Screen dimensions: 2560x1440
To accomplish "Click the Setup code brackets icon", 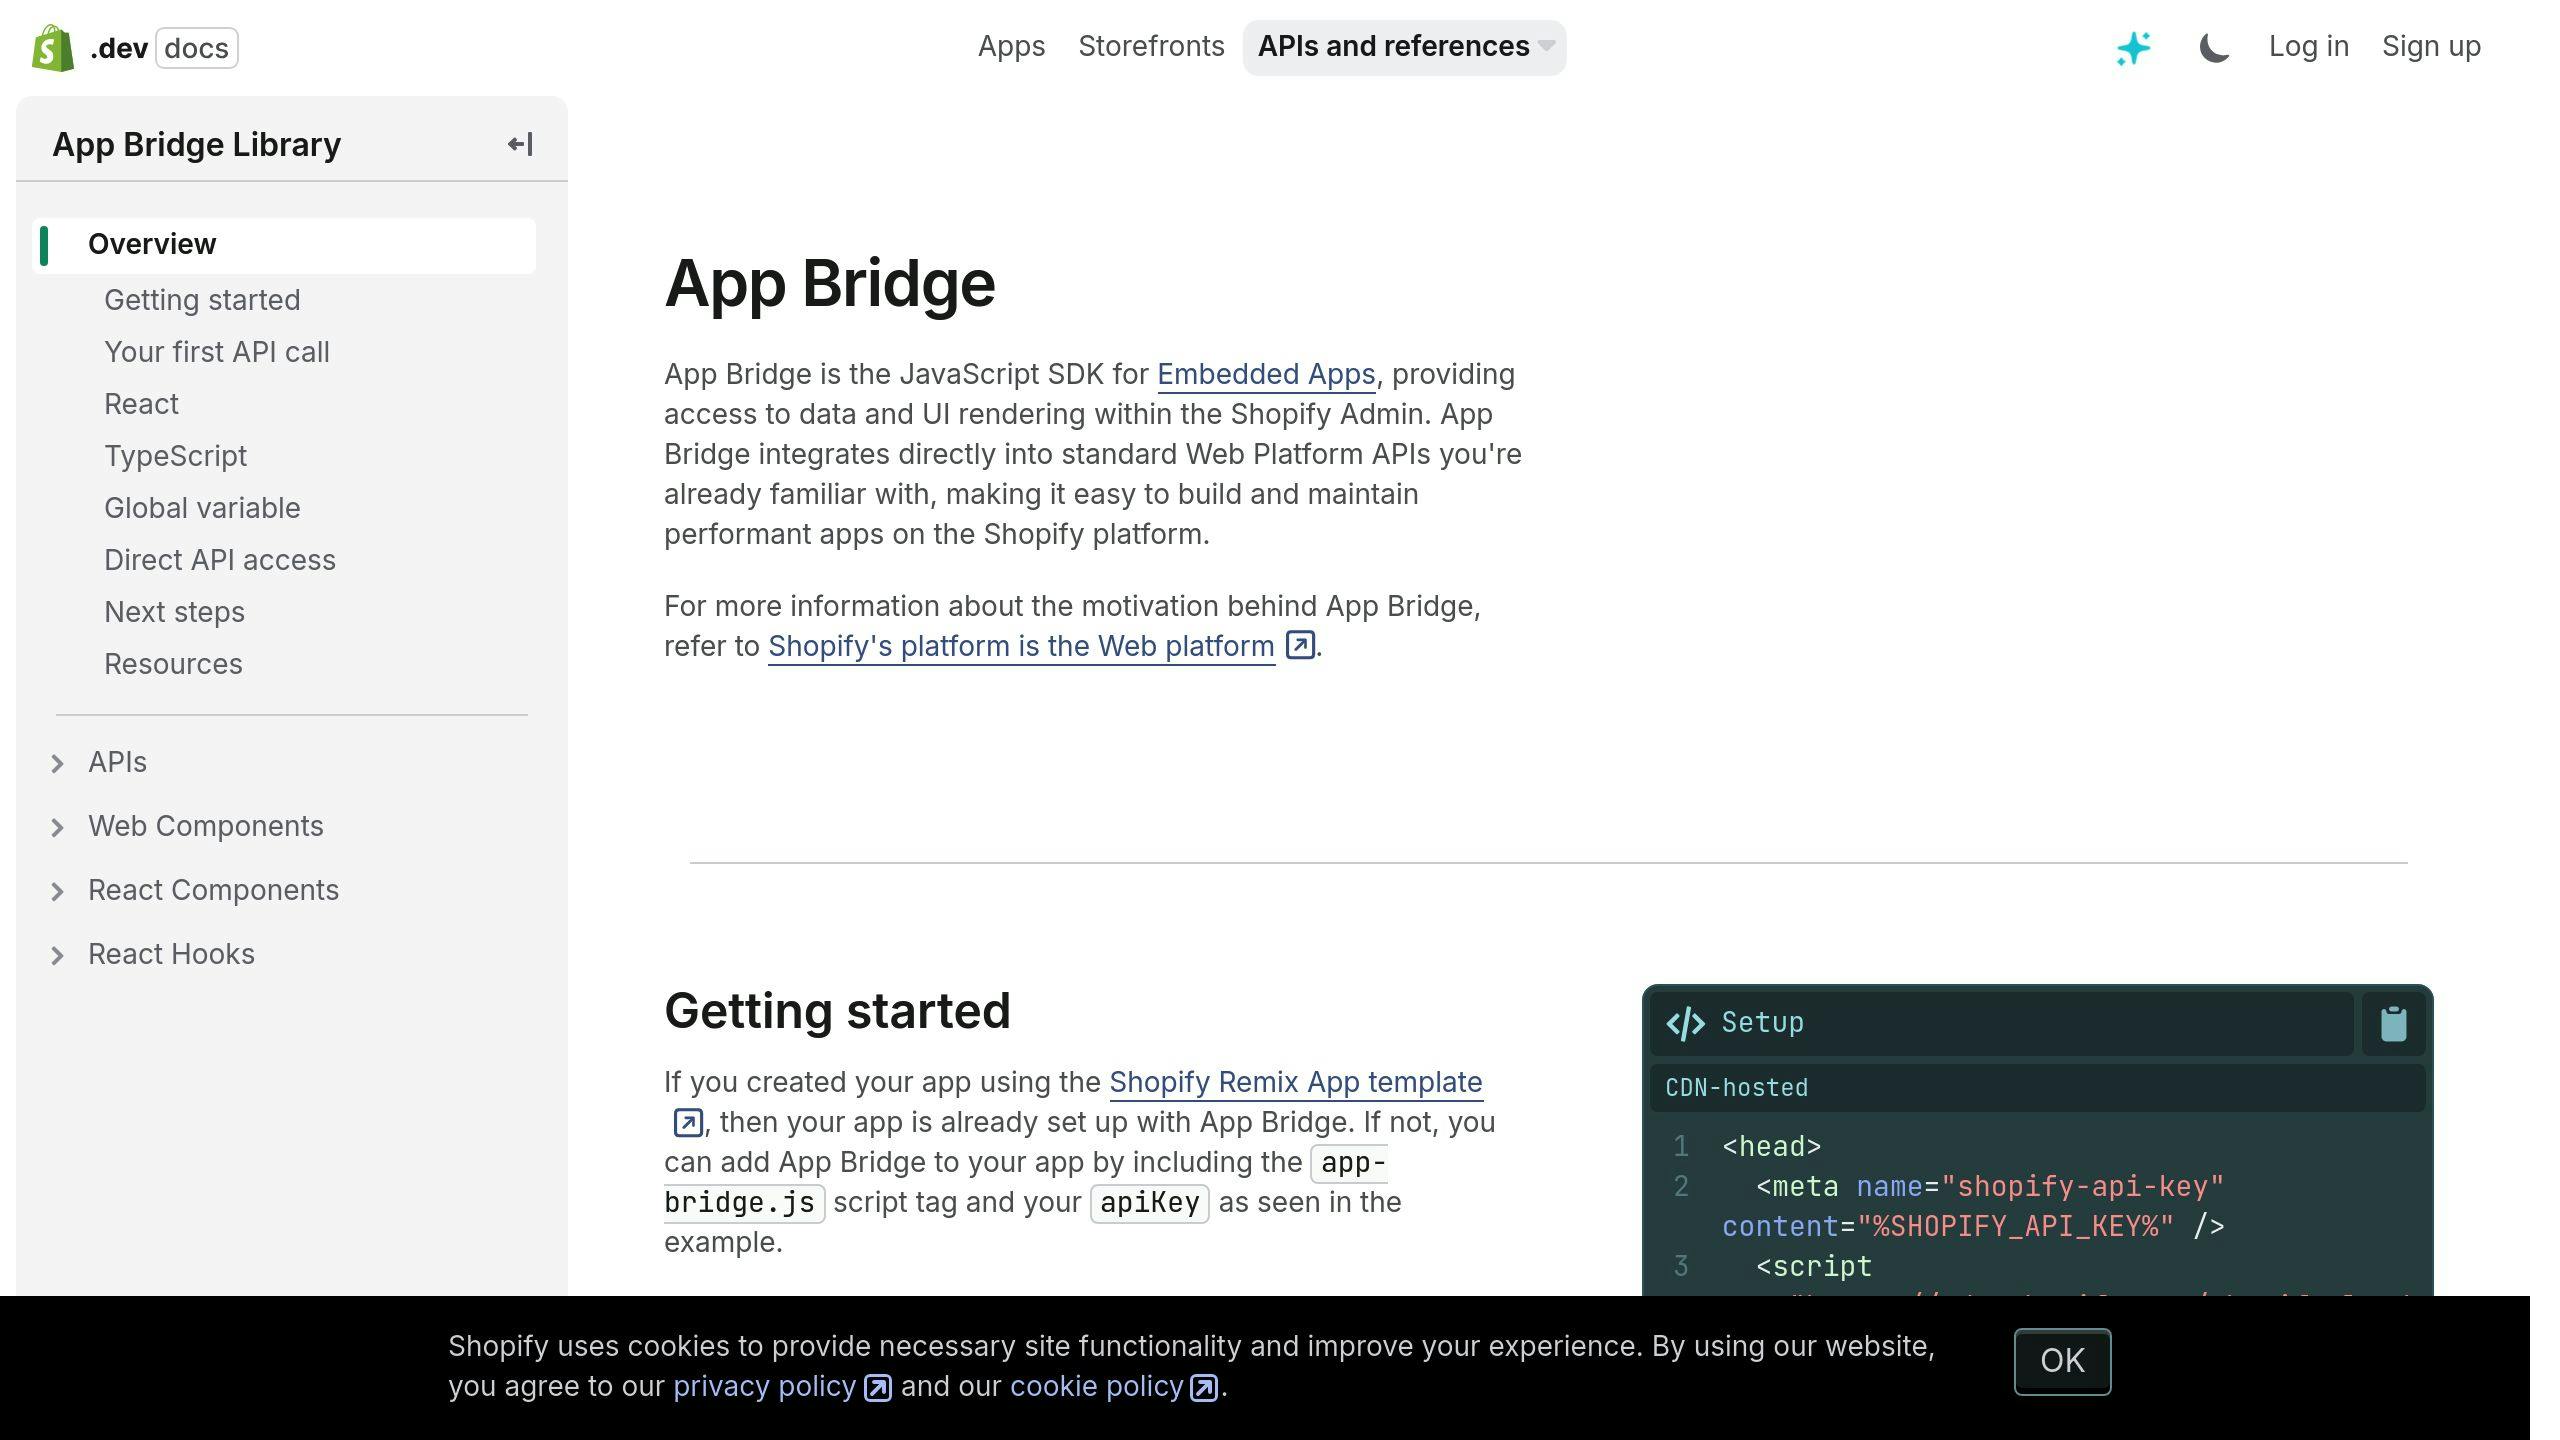I will (x=1685, y=1023).
